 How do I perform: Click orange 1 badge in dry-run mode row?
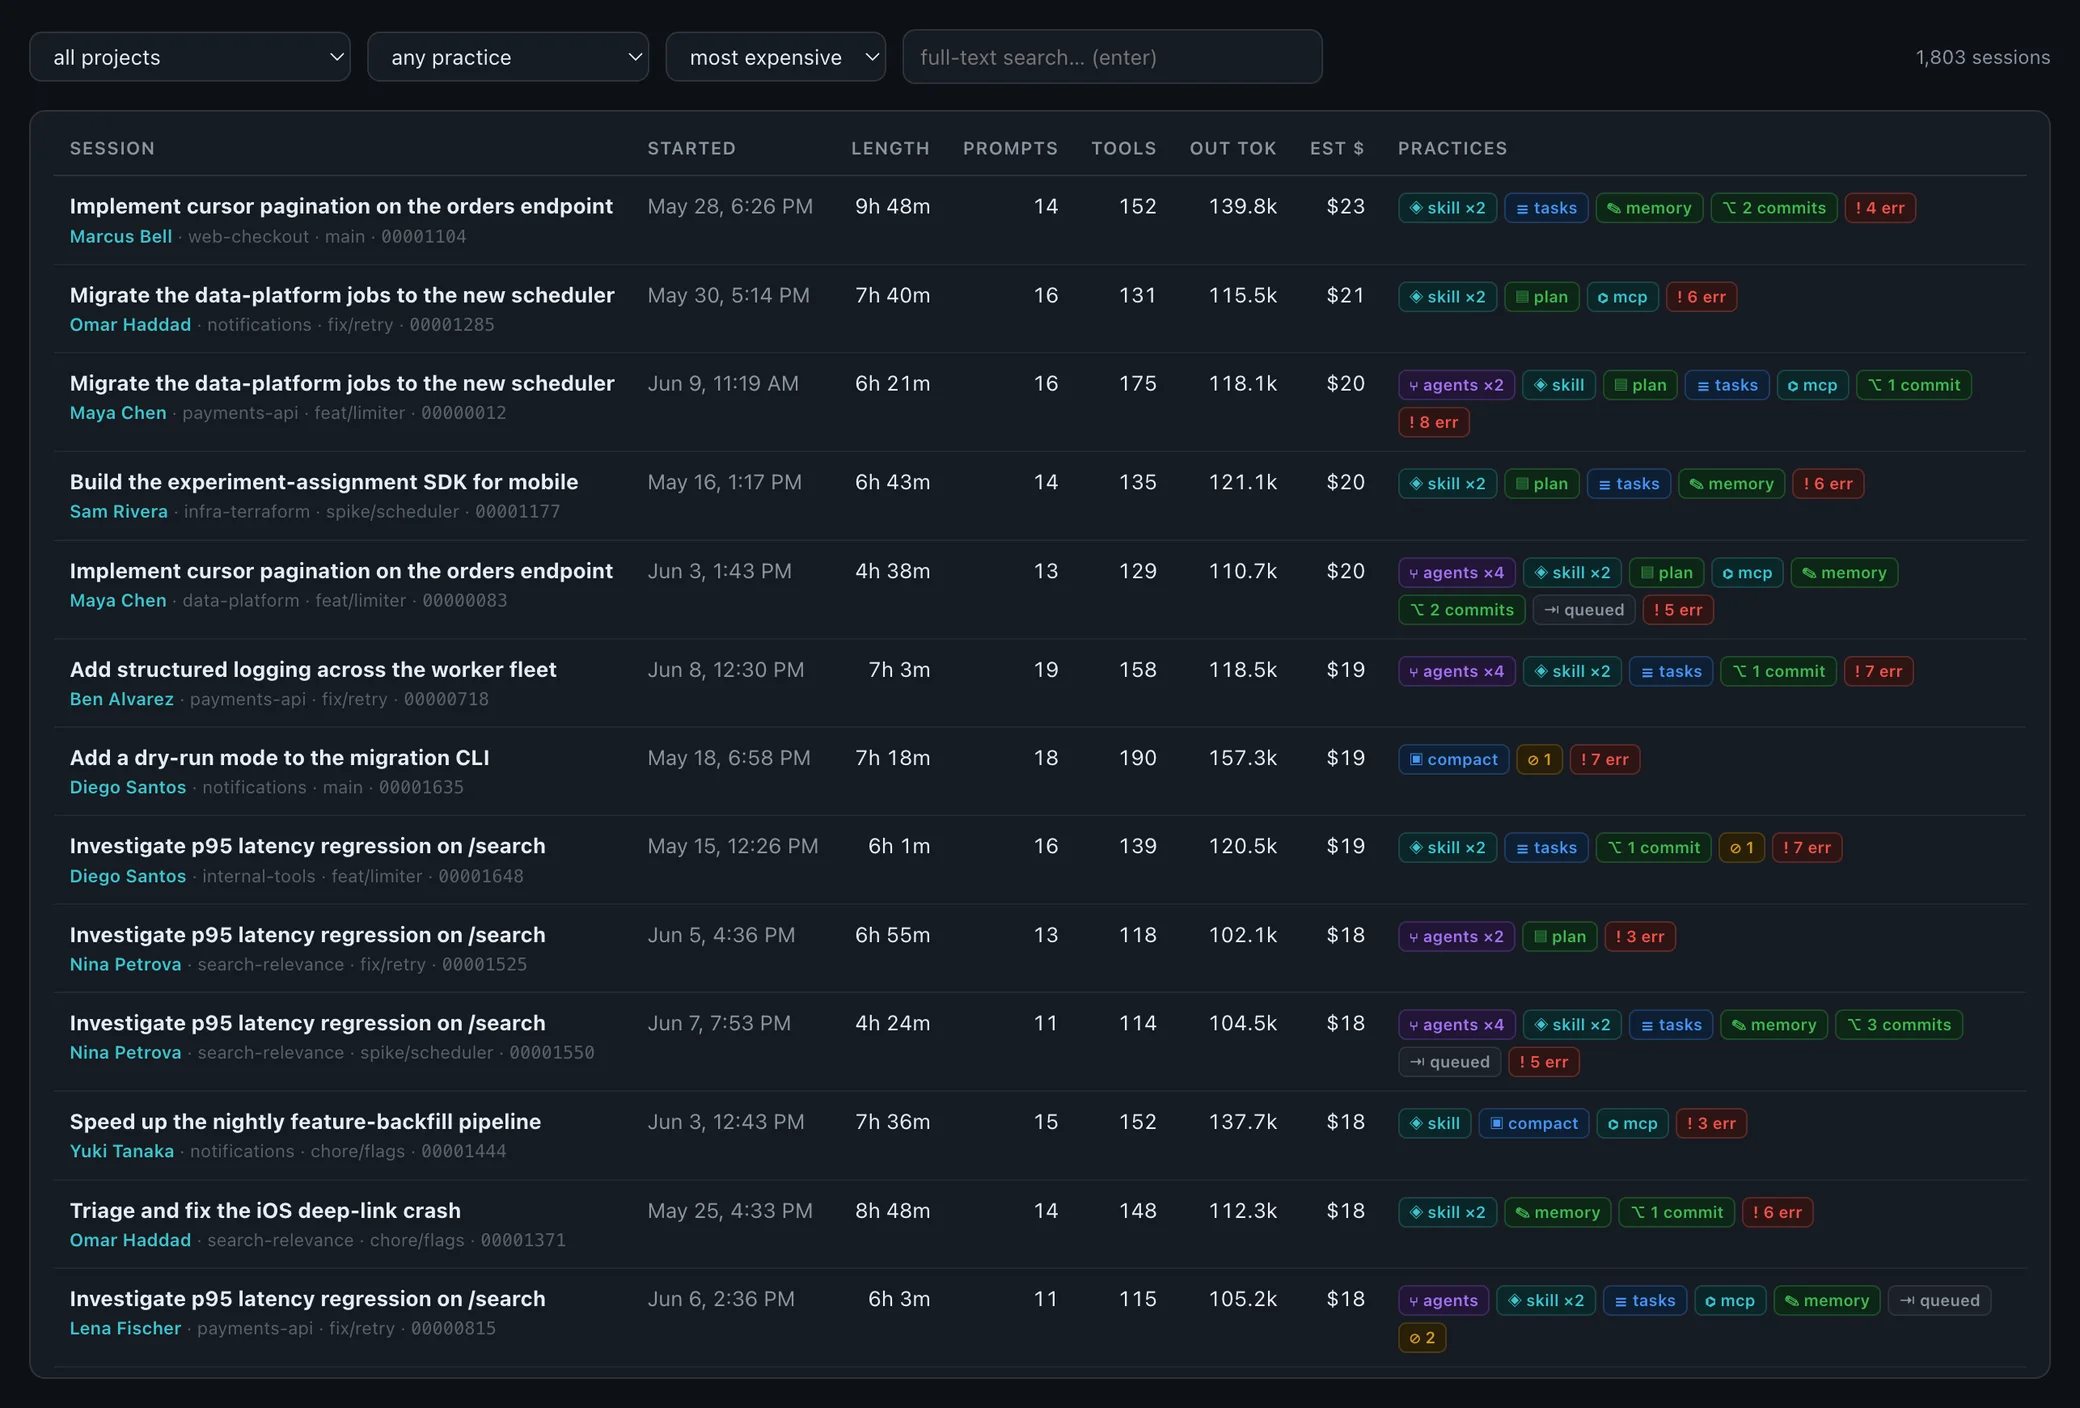pyautogui.click(x=1539, y=760)
